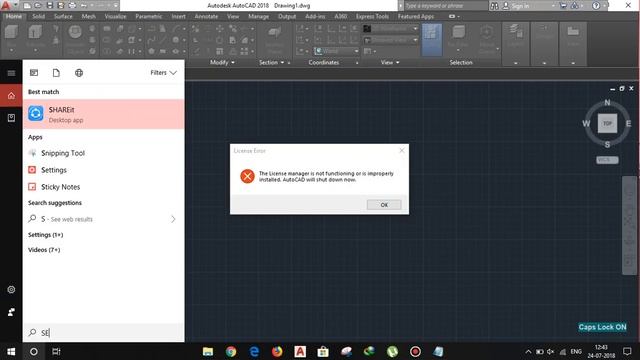
Task: Show hidden system tray icons chevron
Action: click(x=528, y=351)
